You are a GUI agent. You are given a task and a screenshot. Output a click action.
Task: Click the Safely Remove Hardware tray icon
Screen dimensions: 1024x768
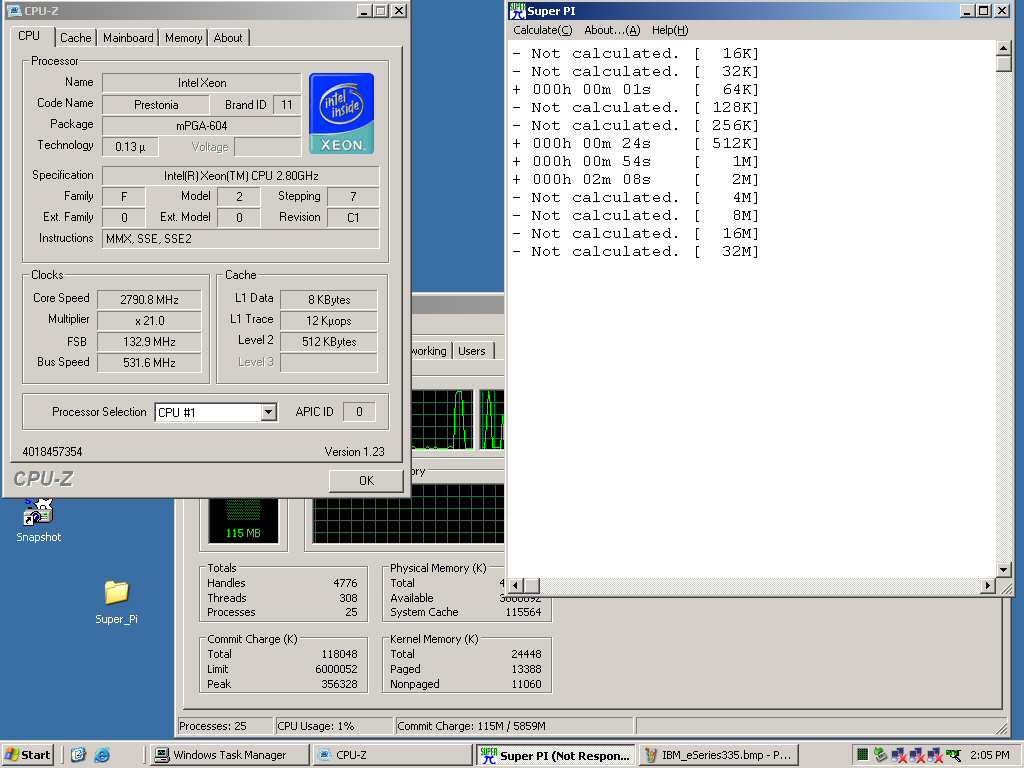(x=880, y=755)
